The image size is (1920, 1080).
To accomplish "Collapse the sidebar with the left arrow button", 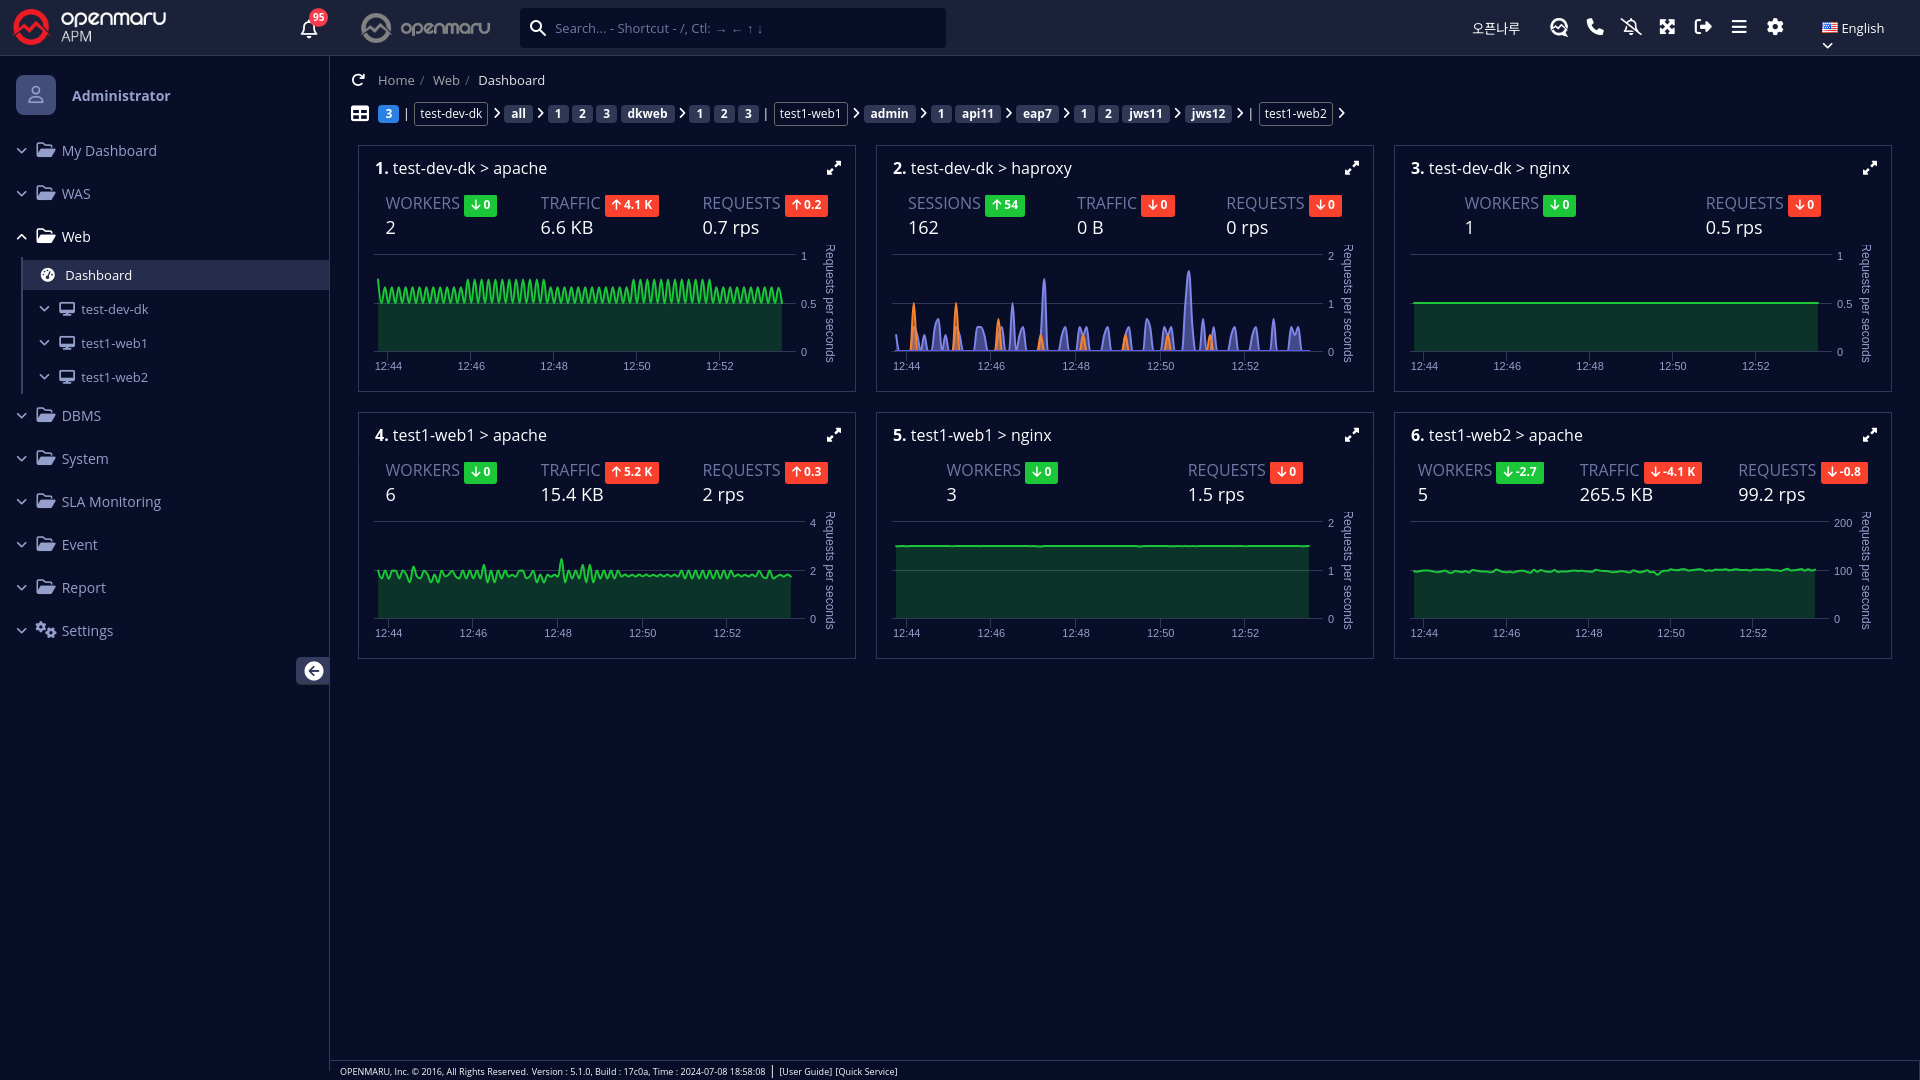I will [313, 671].
